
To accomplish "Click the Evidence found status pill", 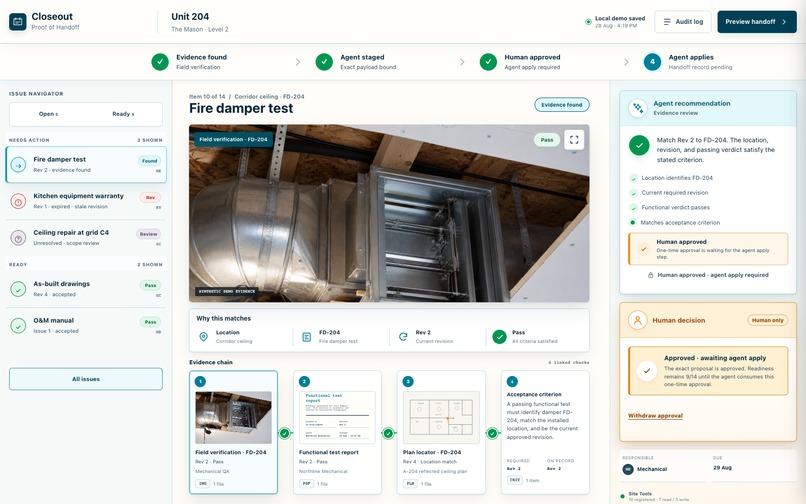I will [x=562, y=105].
